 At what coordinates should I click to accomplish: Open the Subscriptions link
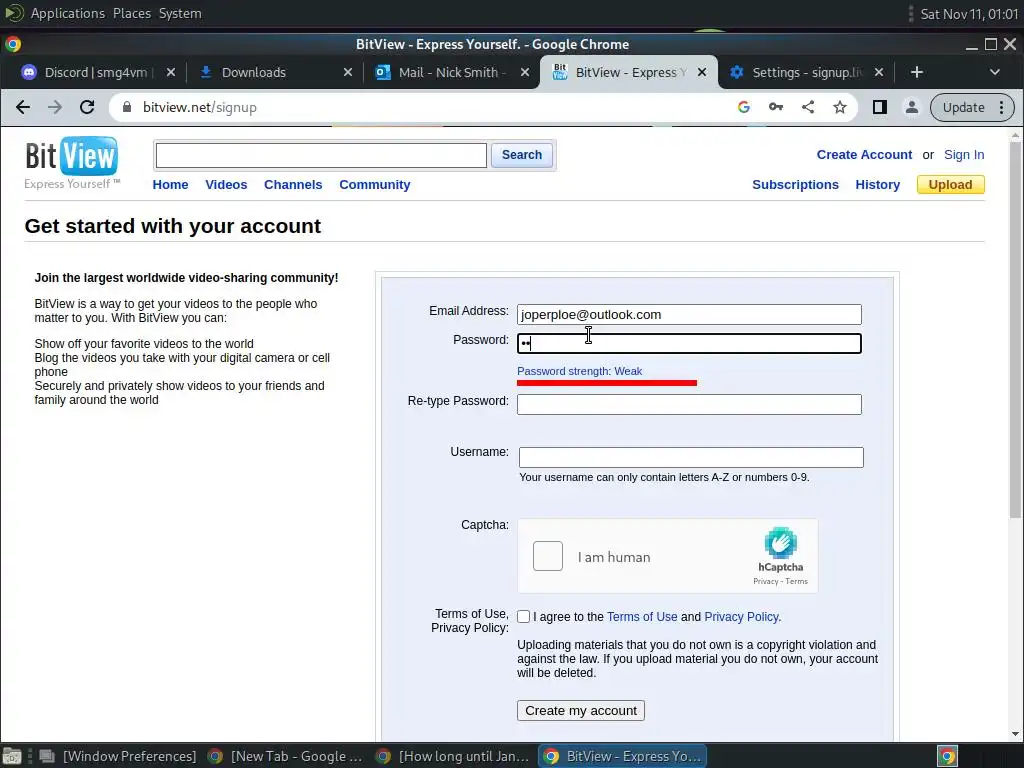795,185
